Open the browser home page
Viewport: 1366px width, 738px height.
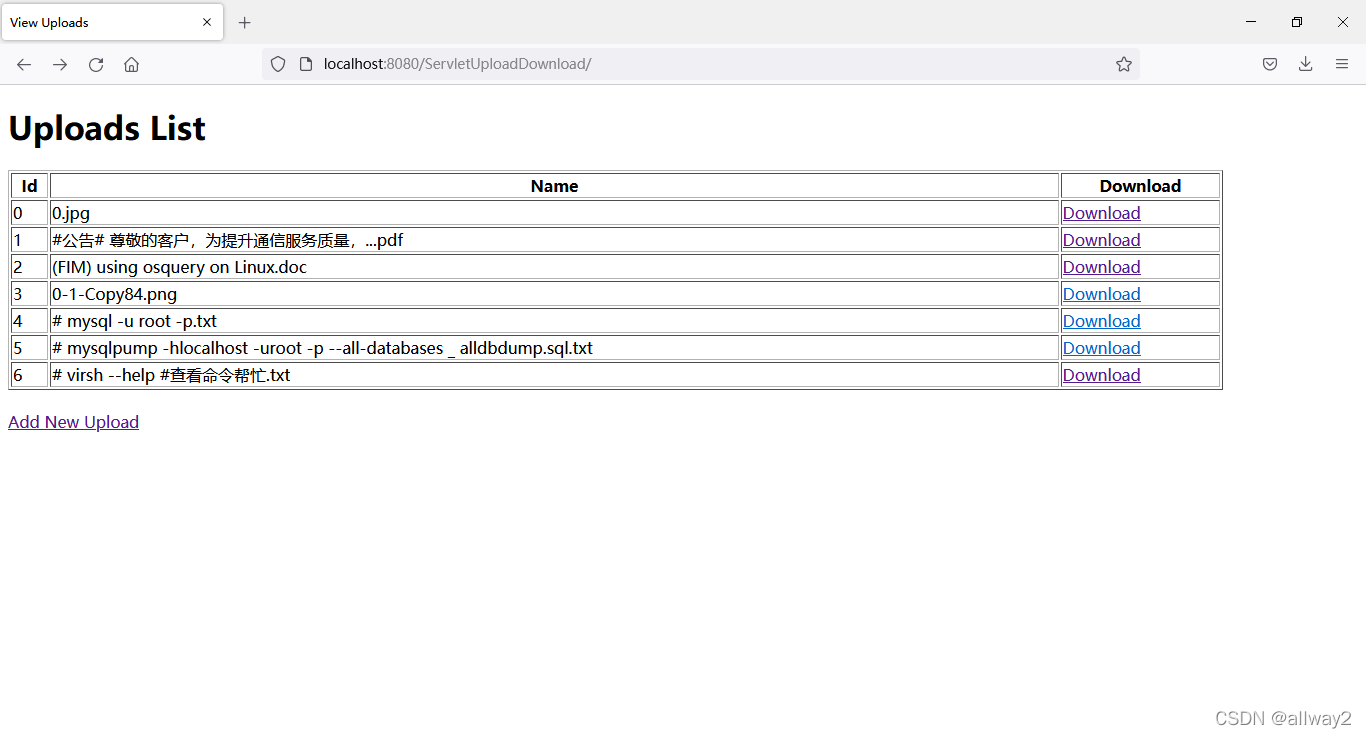131,64
